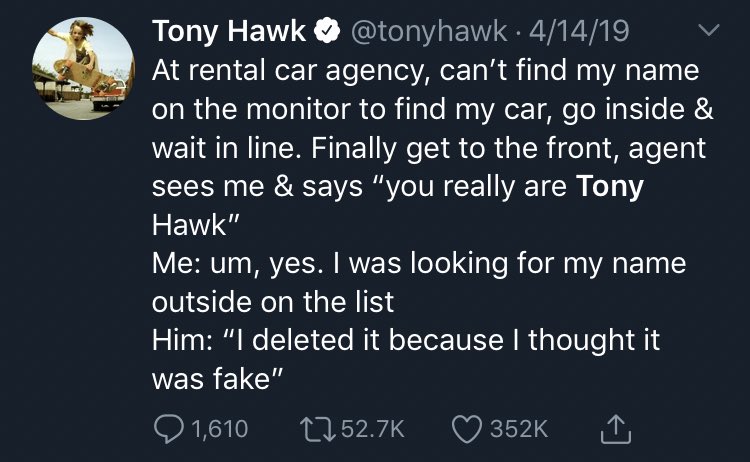750x462 pixels.
Task: View the 1,610 replies count
Action: click(x=220, y=429)
